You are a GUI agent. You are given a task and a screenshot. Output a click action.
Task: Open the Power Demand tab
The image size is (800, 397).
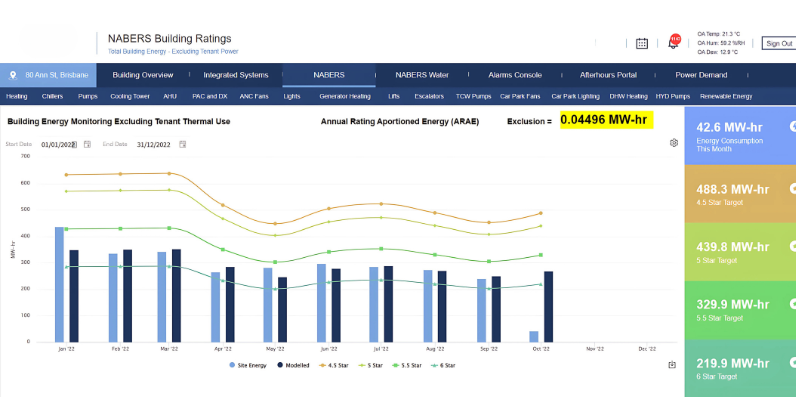(x=701, y=75)
